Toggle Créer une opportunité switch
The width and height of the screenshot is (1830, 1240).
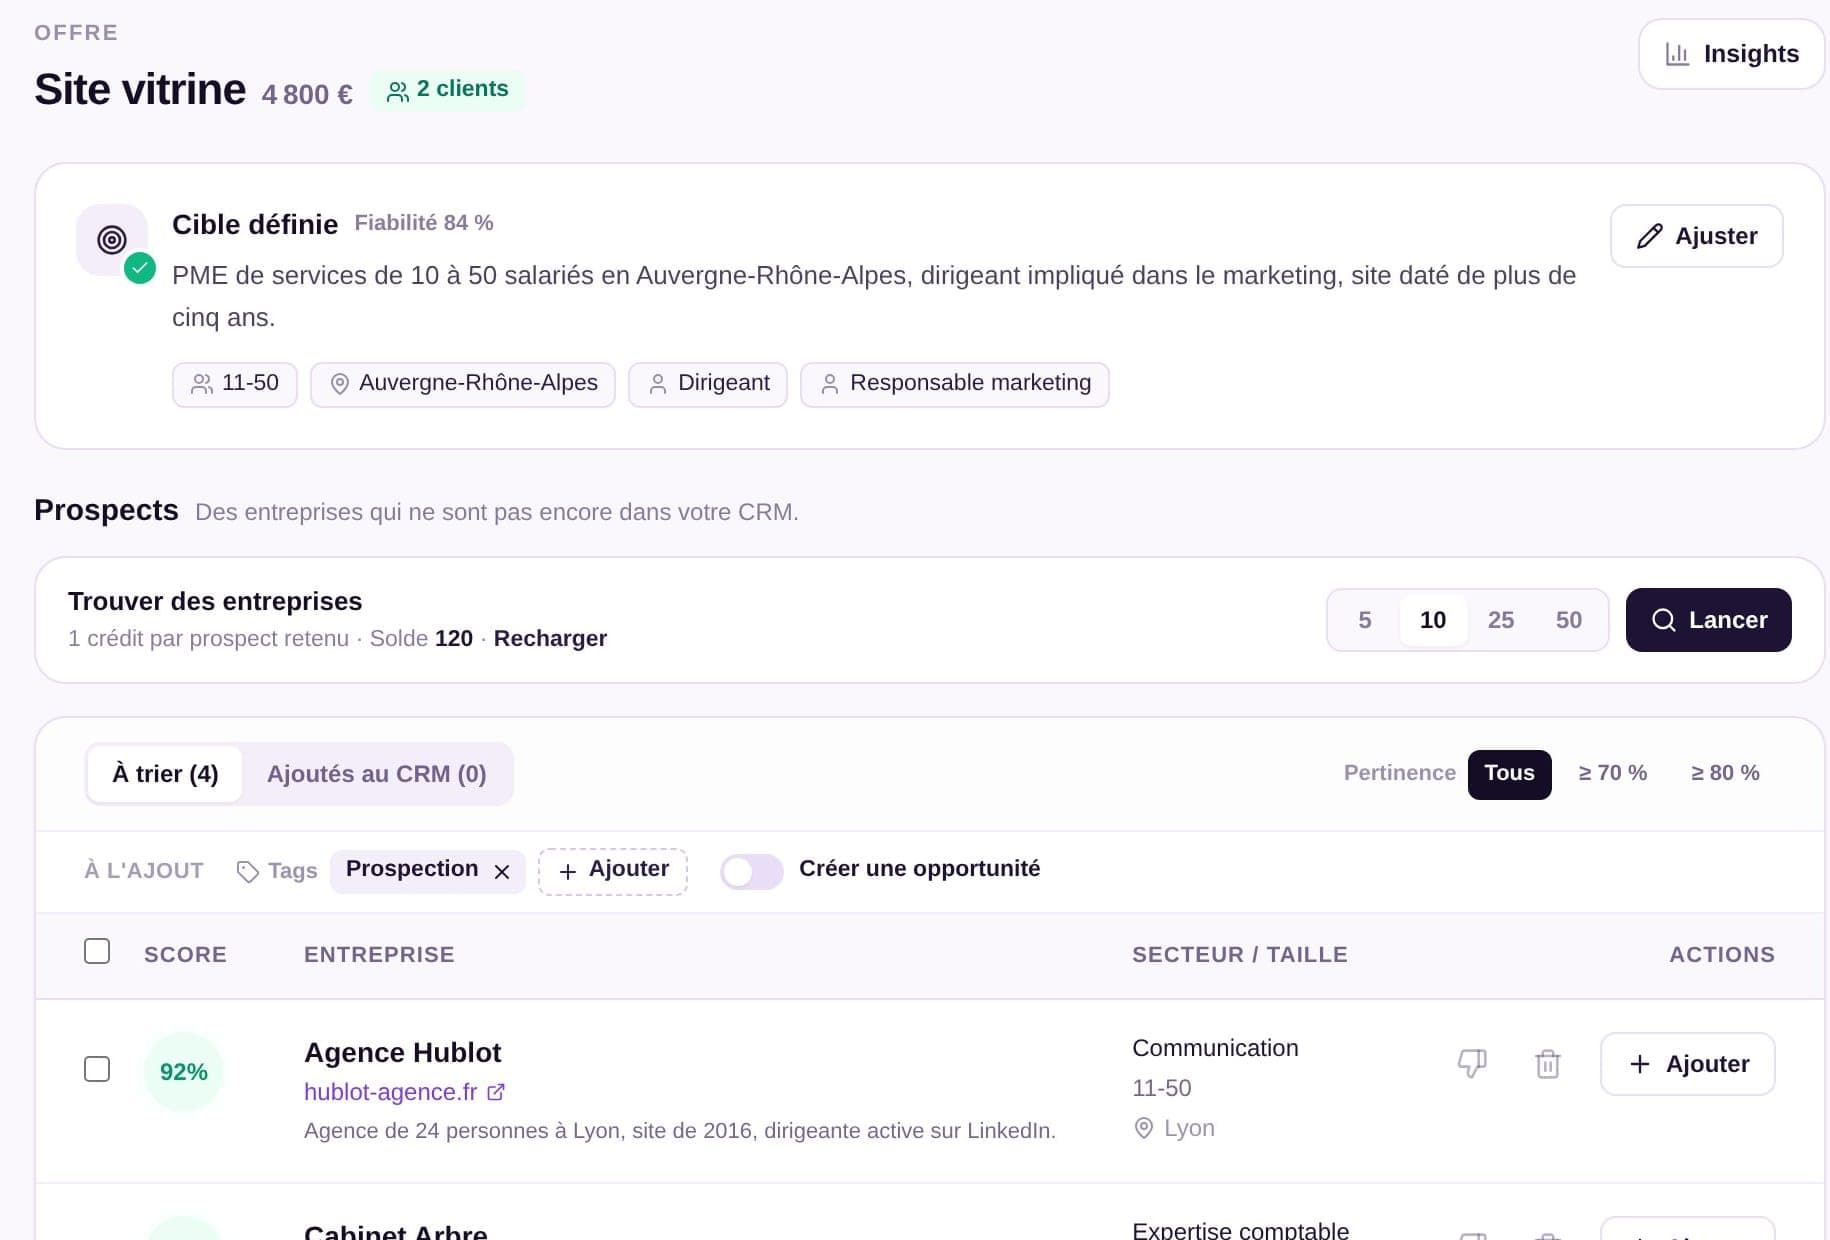(752, 872)
